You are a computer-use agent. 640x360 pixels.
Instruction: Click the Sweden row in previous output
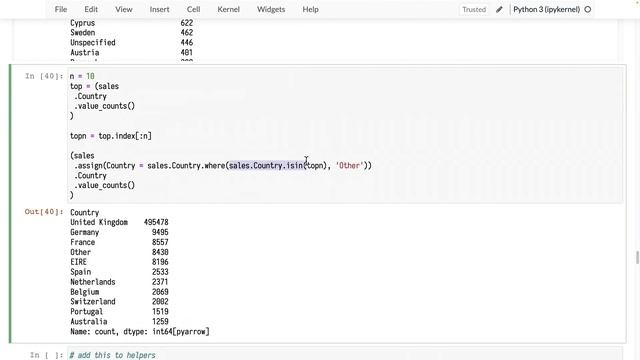click(131, 33)
